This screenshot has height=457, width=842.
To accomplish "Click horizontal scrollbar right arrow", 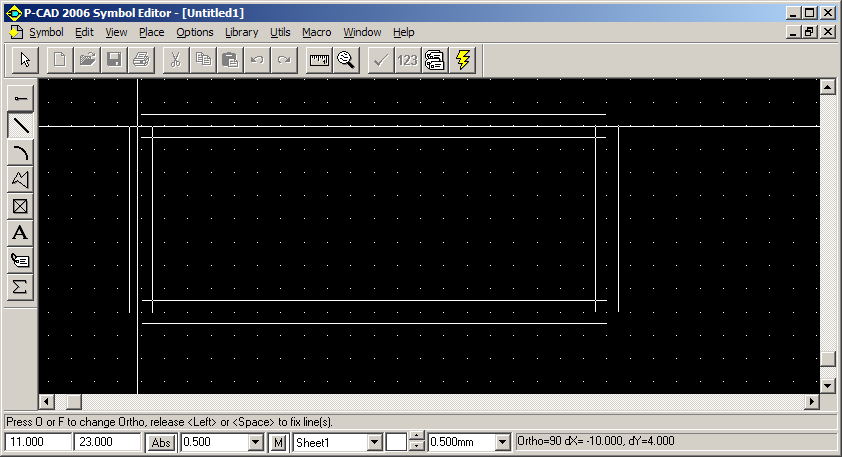I will click(x=812, y=401).
